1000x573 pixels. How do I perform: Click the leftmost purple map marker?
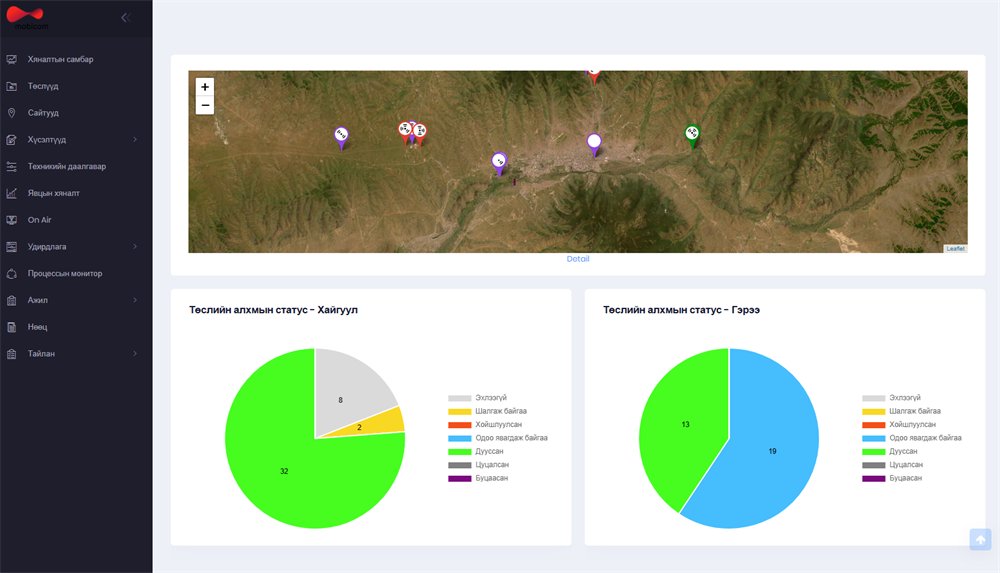coord(341,138)
